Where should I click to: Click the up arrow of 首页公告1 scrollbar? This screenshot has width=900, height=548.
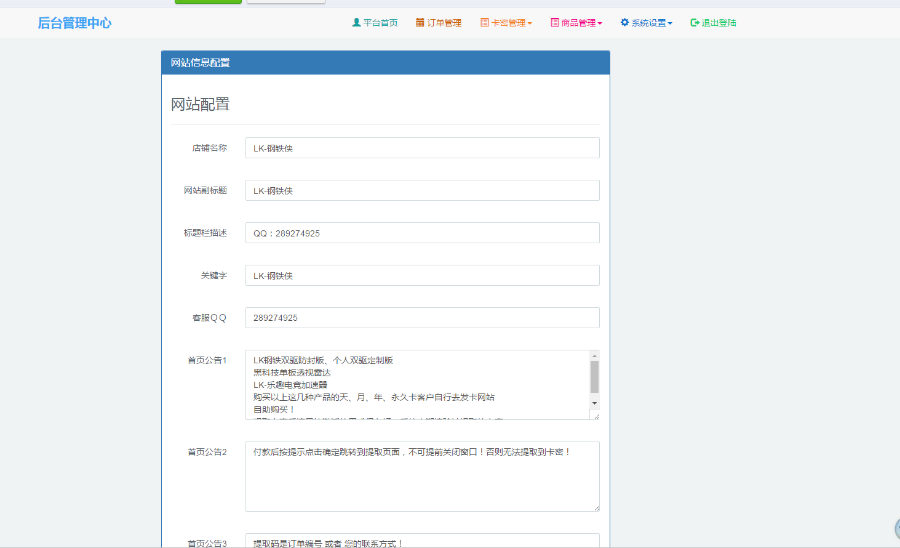click(595, 356)
